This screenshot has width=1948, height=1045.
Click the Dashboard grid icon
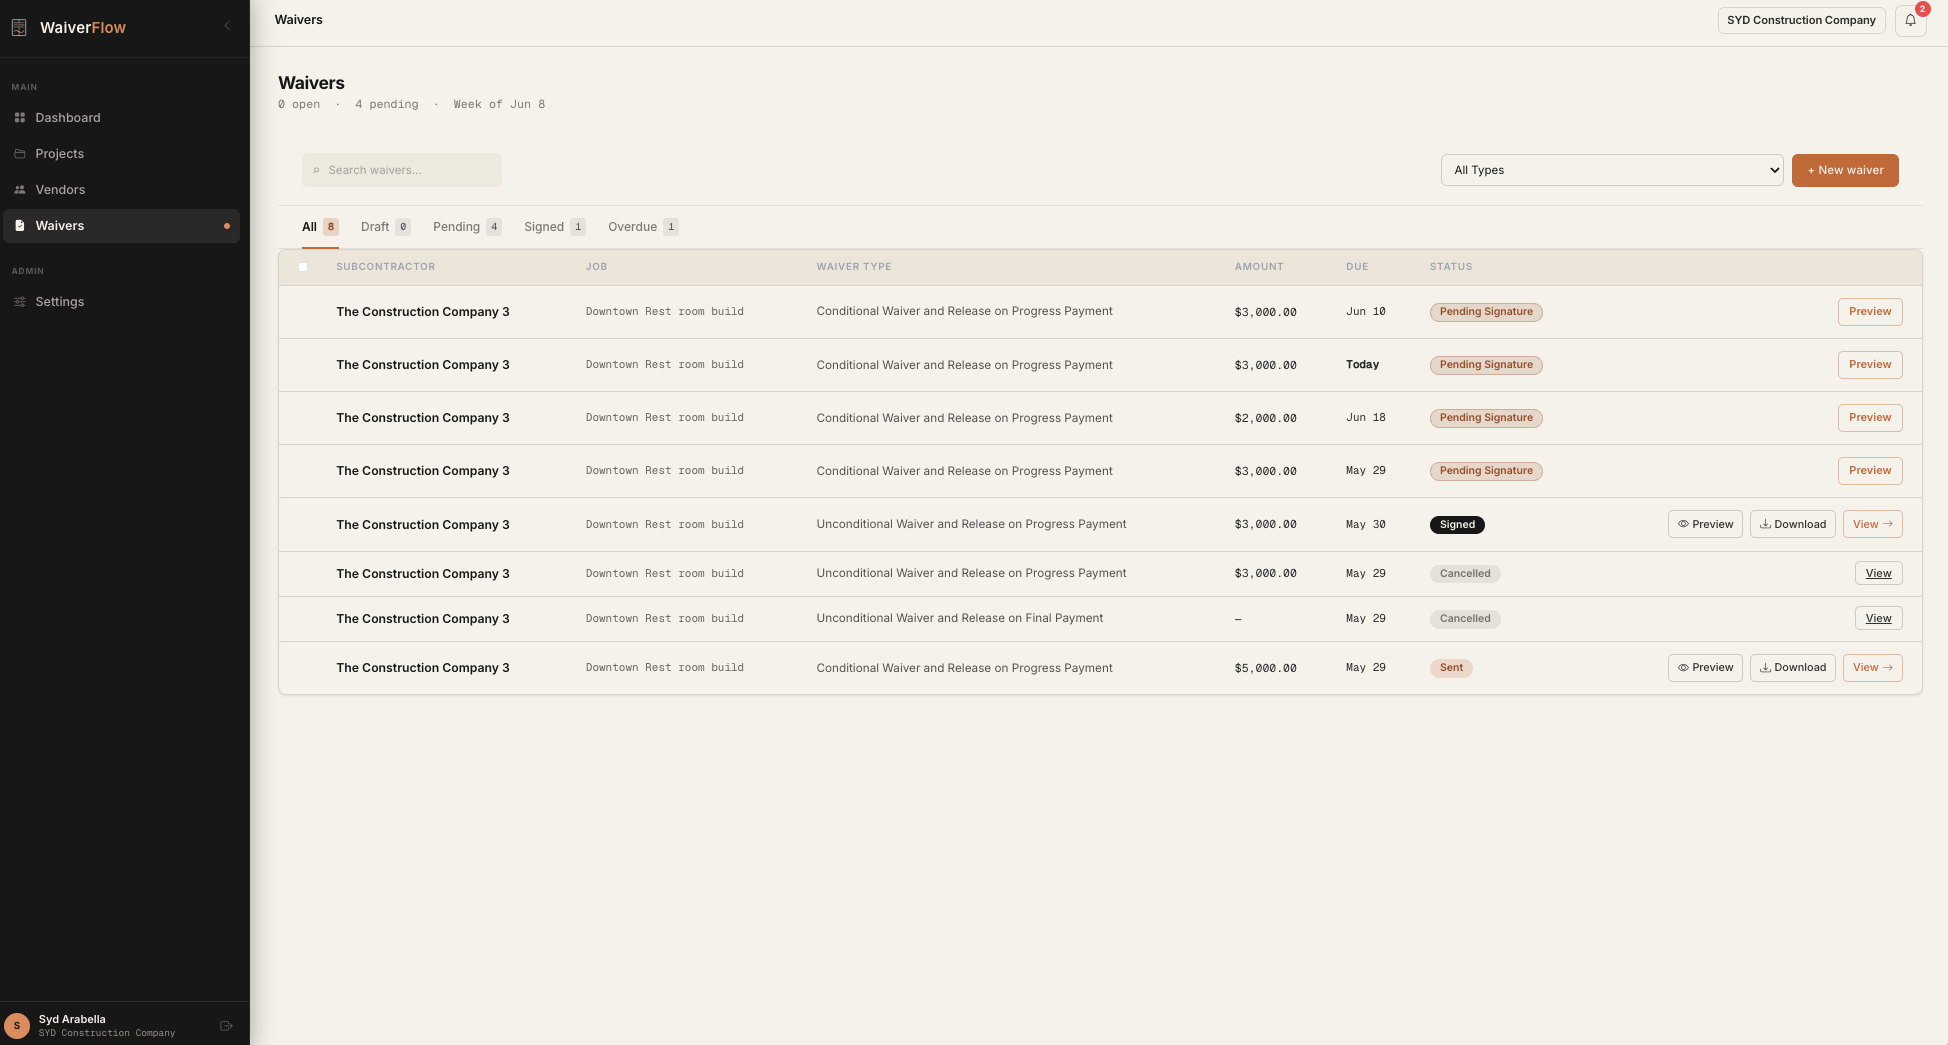19,118
